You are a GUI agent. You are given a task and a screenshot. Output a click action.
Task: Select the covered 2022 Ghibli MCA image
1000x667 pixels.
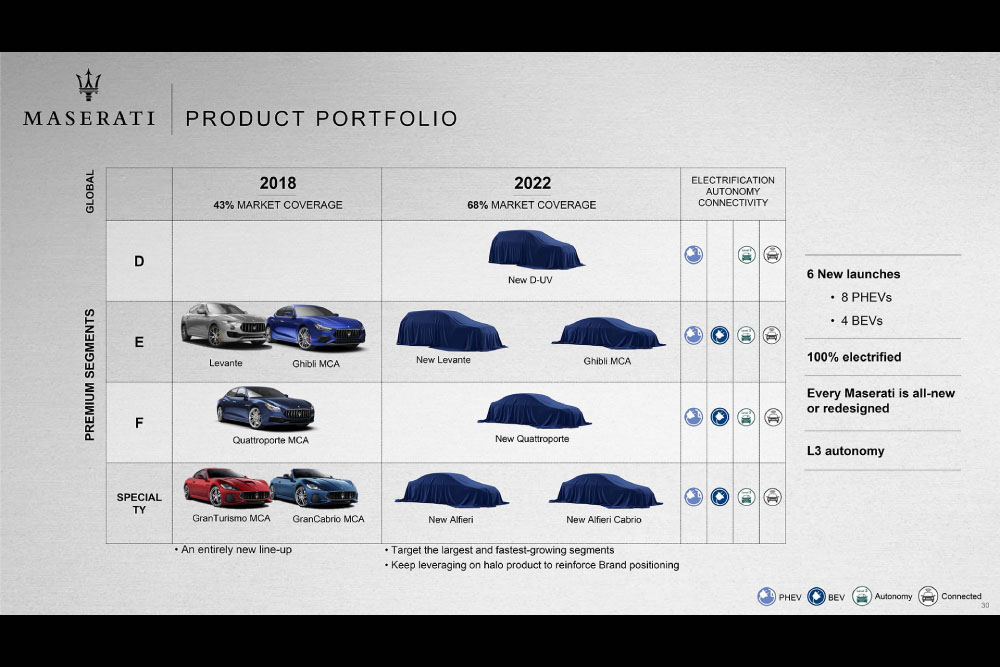tap(608, 333)
